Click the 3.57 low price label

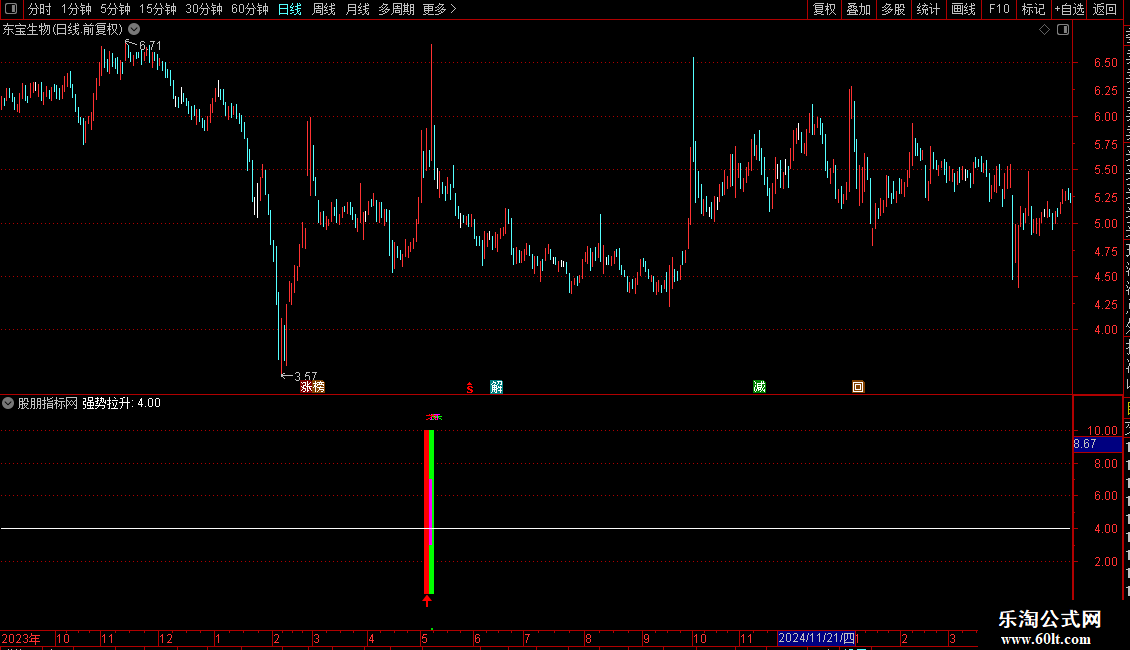[x=306, y=376]
